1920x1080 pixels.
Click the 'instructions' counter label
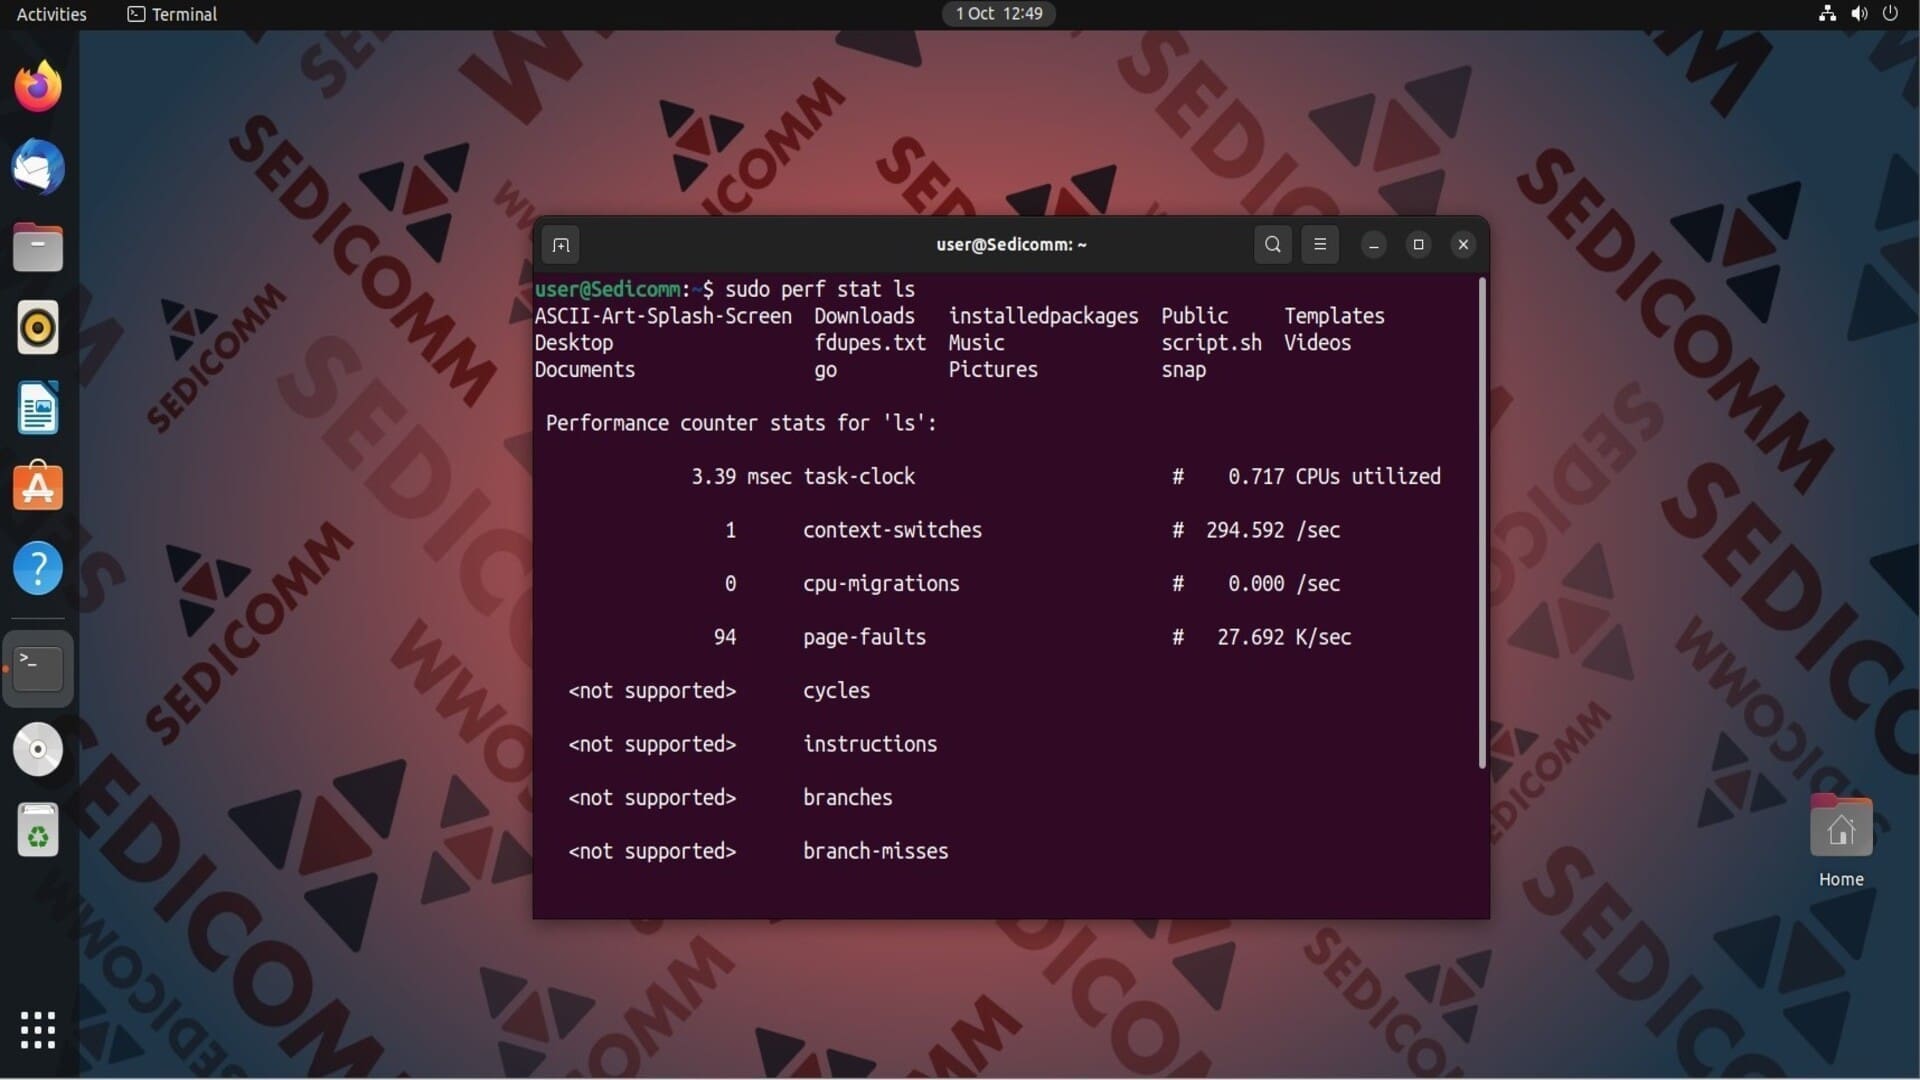870,745
